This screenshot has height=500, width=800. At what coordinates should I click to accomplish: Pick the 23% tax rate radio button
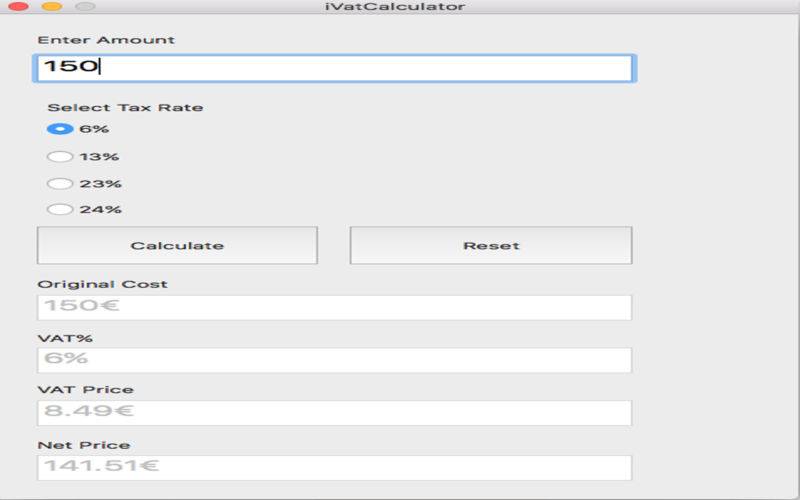click(x=60, y=183)
